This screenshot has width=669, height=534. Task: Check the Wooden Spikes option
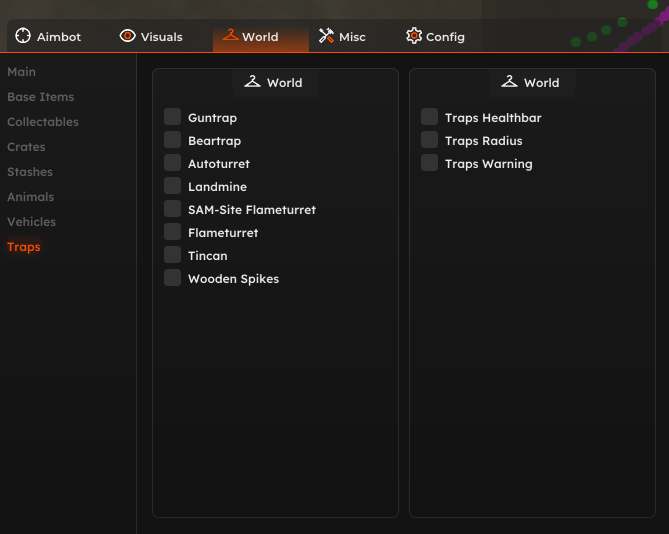click(x=173, y=278)
